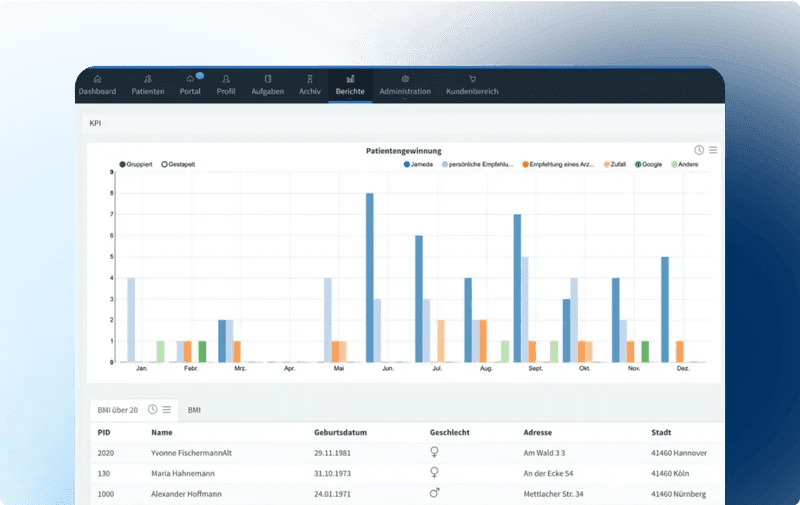The image size is (800, 505).
Task: Open Administration settings icon
Action: point(405,79)
